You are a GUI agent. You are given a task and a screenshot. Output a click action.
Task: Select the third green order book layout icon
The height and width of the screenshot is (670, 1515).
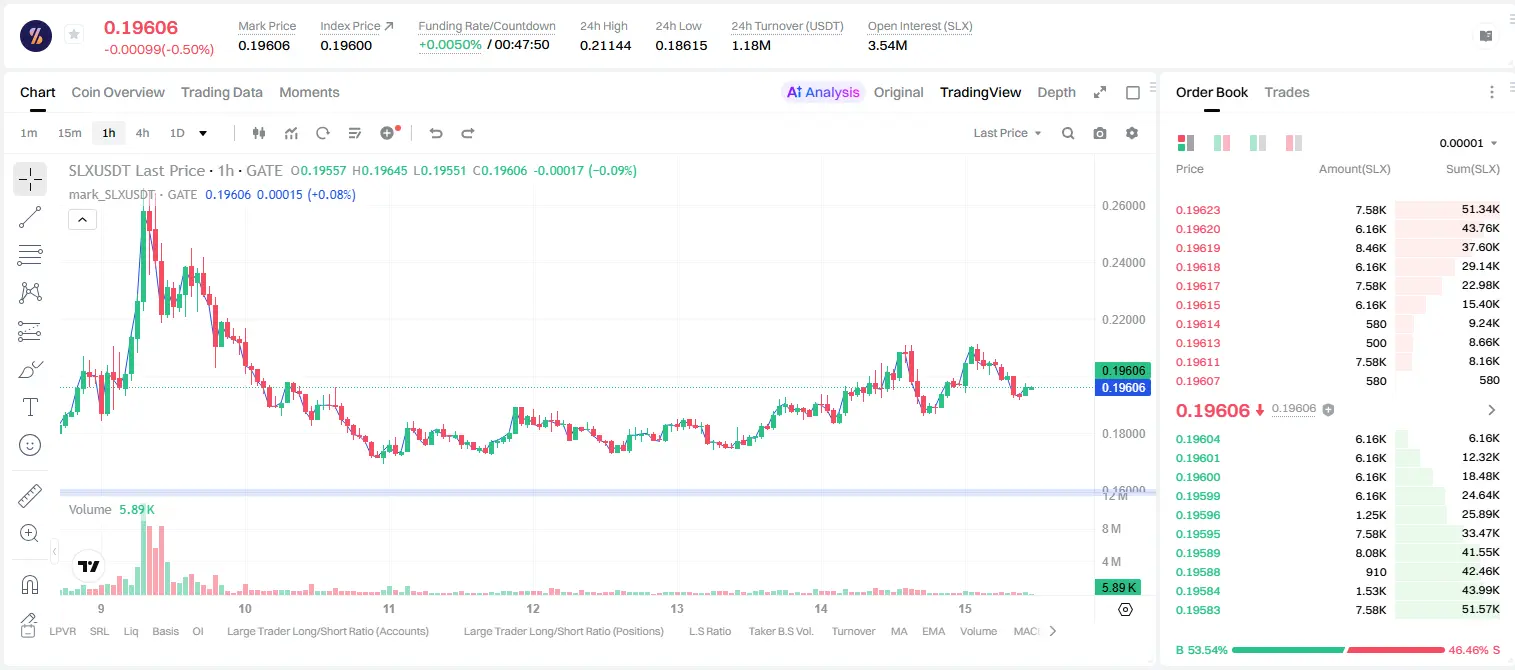pyautogui.click(x=1258, y=143)
